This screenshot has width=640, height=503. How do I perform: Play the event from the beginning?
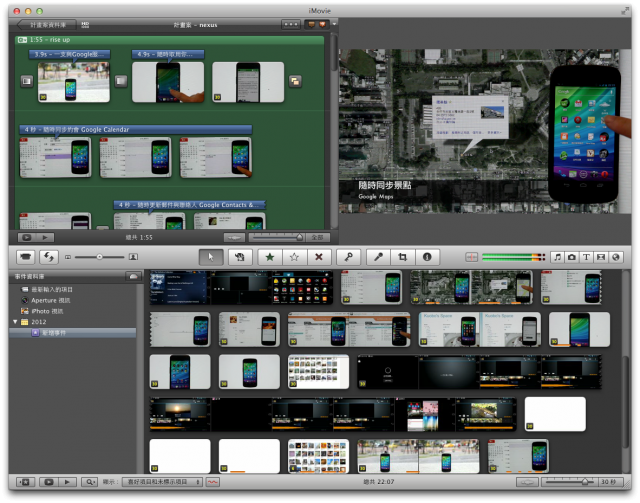coord(67,482)
